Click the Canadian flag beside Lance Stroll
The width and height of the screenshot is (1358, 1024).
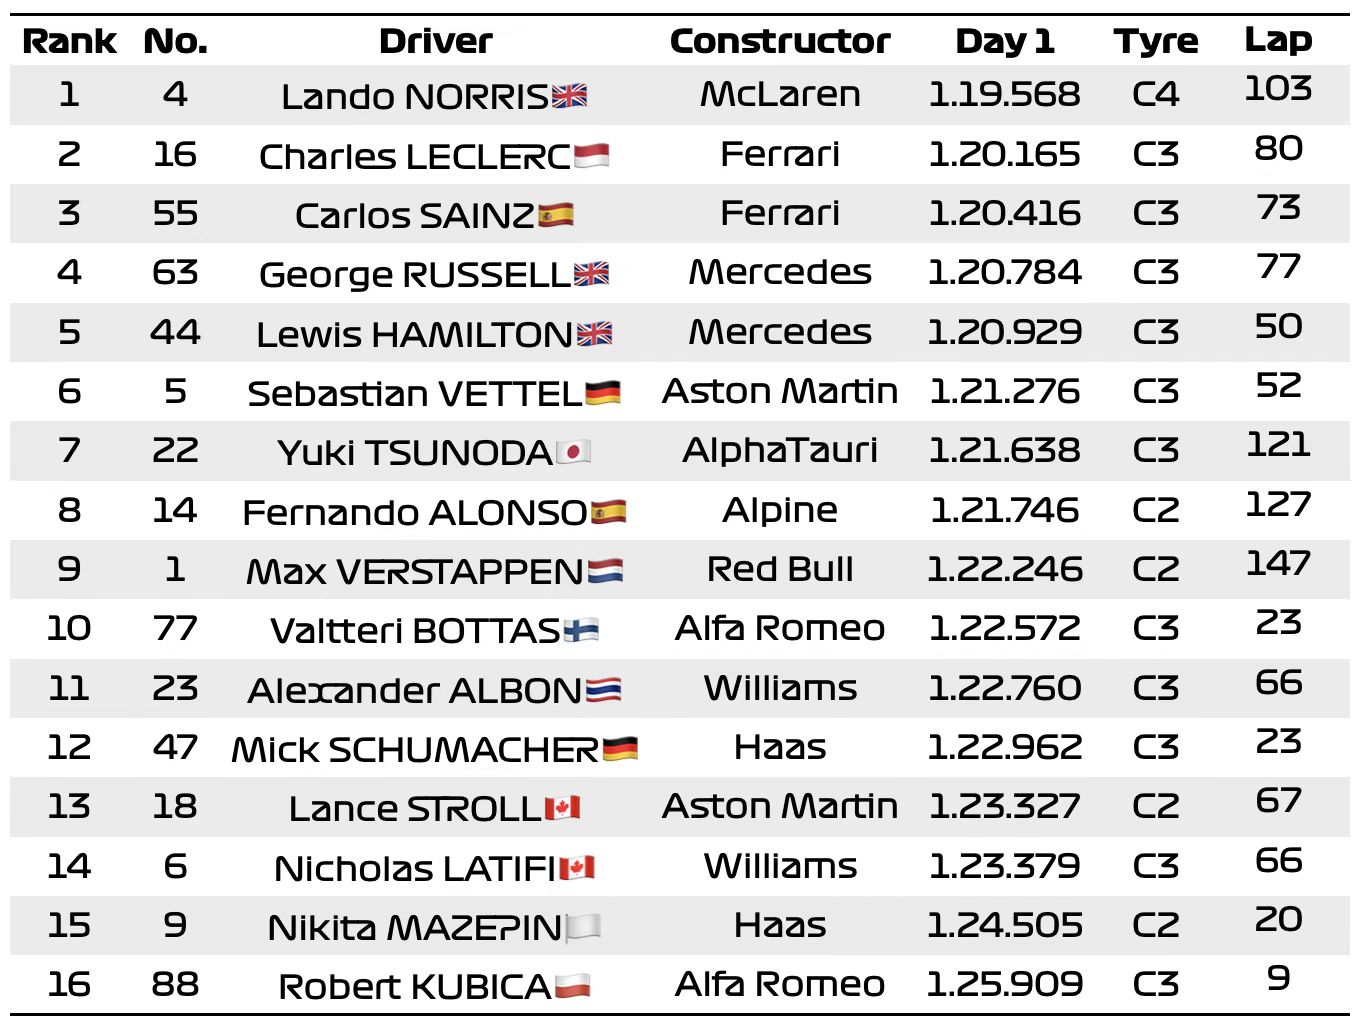[x=562, y=808]
